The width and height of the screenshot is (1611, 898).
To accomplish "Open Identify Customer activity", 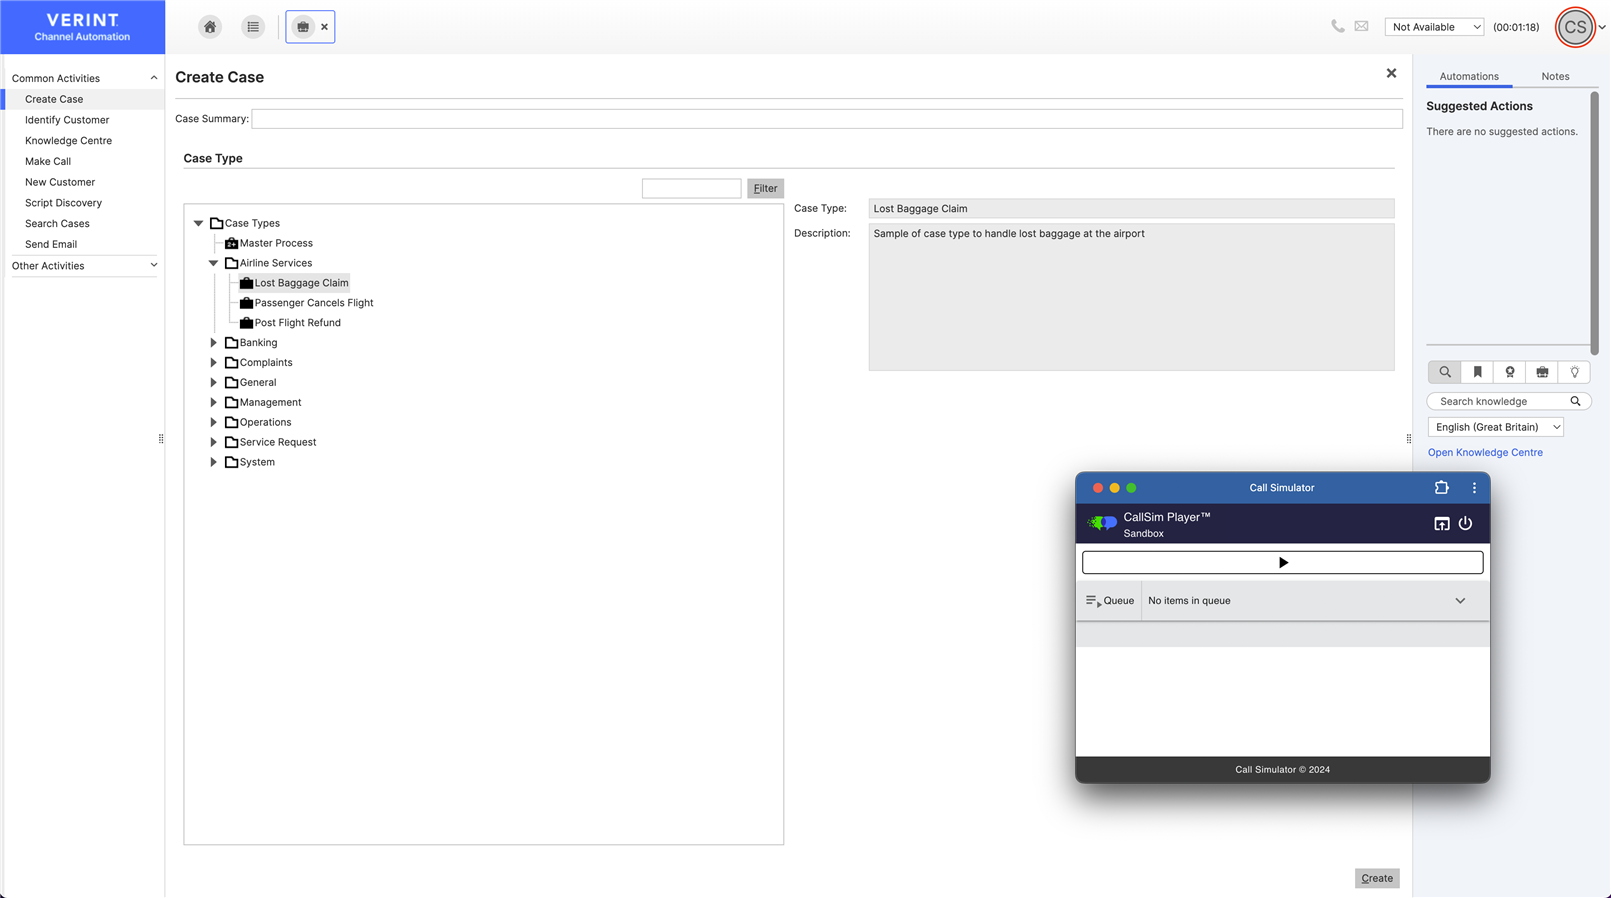I will click(x=67, y=120).
